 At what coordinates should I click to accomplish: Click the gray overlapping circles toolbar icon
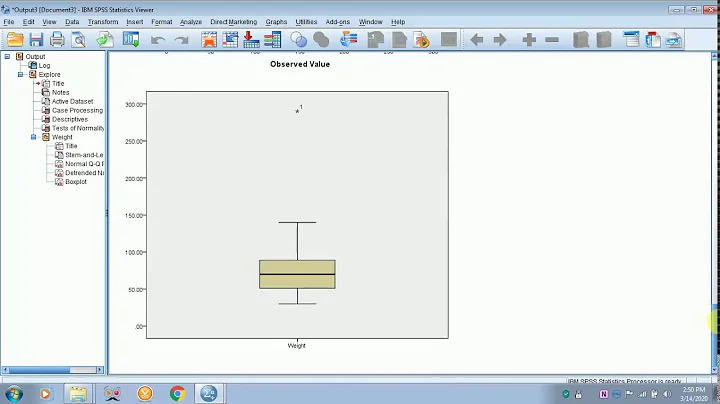click(321, 40)
